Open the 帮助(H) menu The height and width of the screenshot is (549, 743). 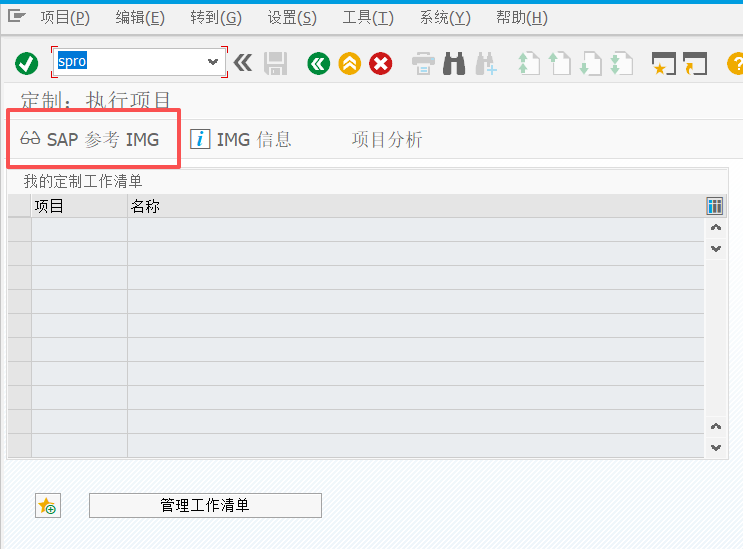(x=522, y=18)
